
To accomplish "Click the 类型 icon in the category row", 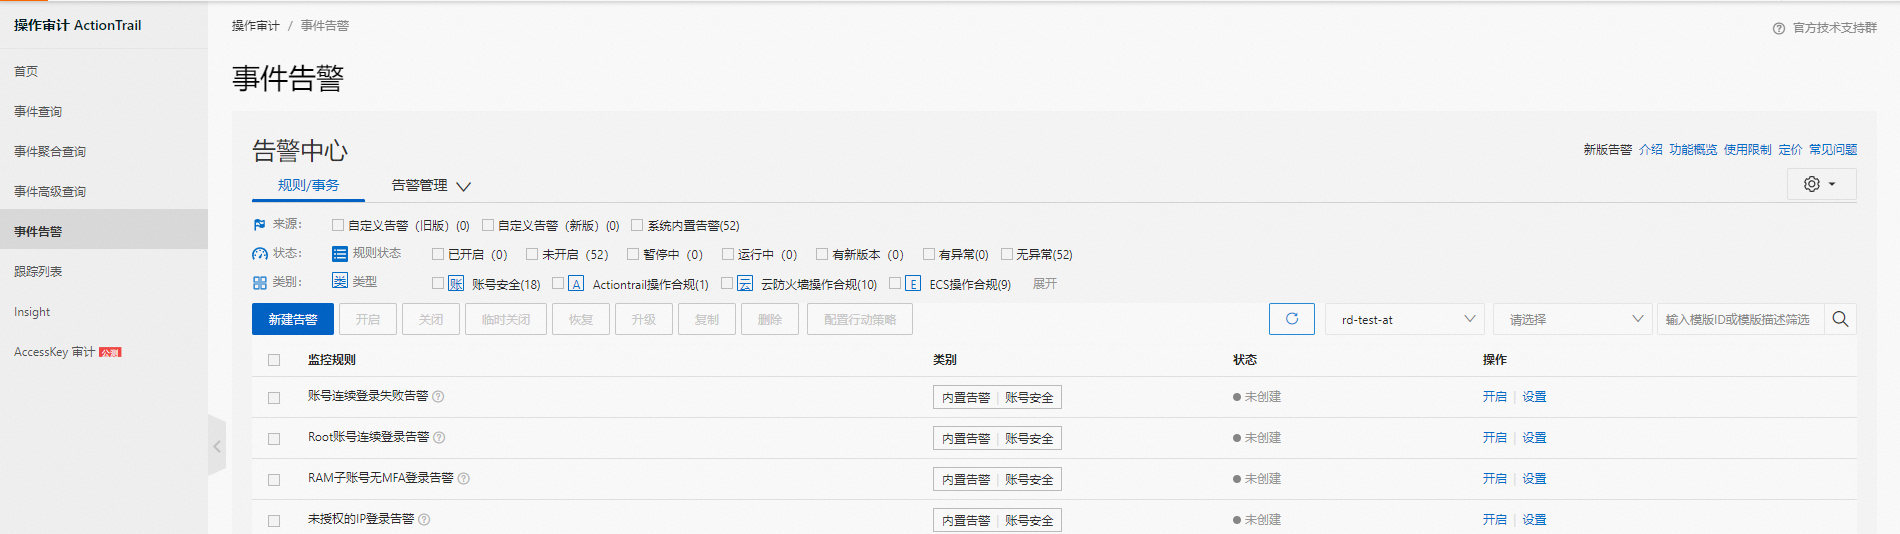I will point(340,281).
